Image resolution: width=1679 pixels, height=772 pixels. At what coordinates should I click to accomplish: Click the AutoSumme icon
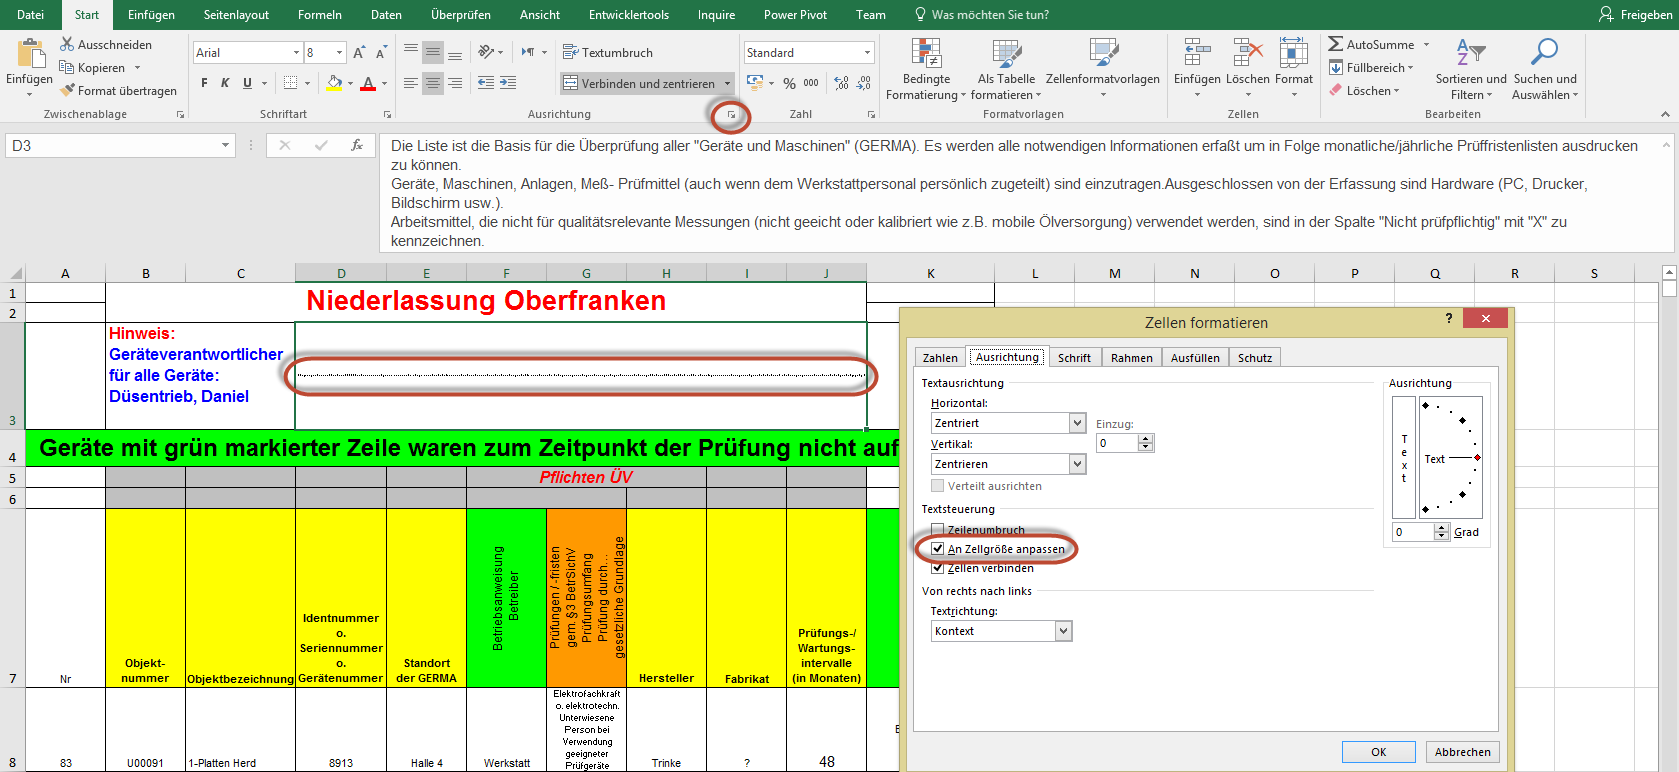point(1336,44)
